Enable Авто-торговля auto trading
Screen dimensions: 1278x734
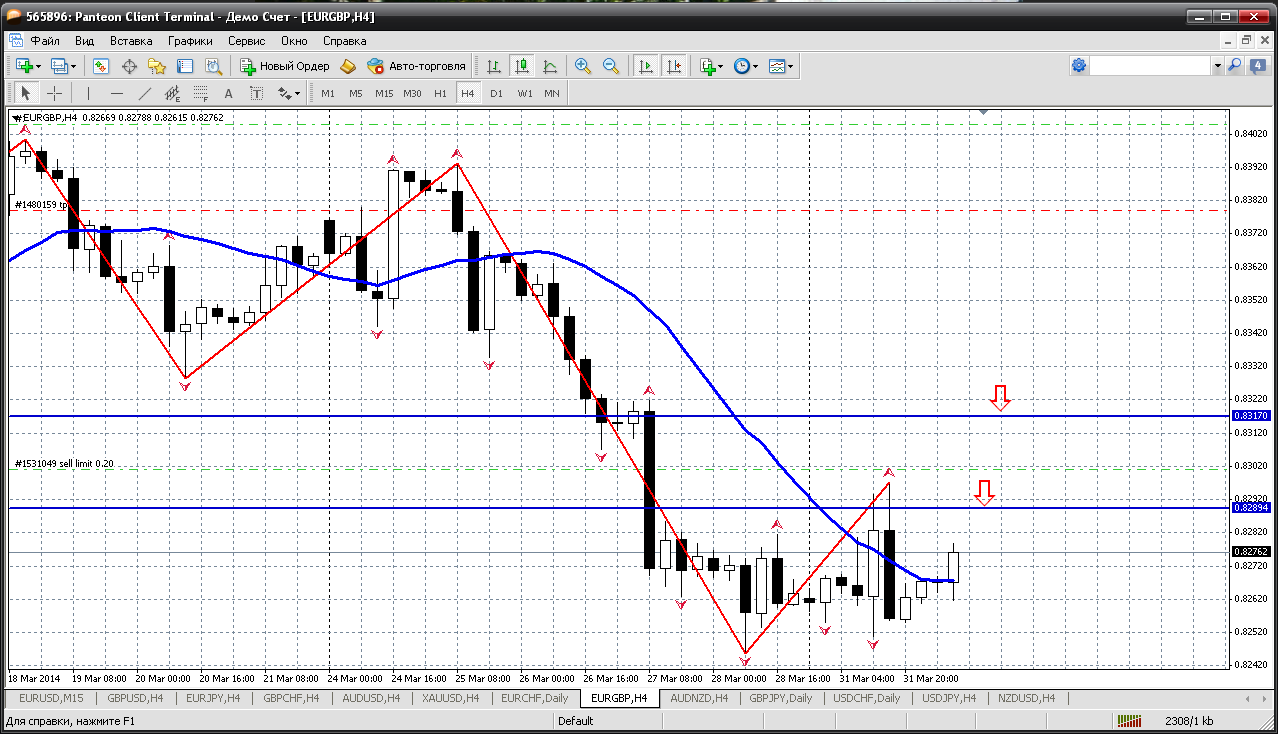(416, 66)
